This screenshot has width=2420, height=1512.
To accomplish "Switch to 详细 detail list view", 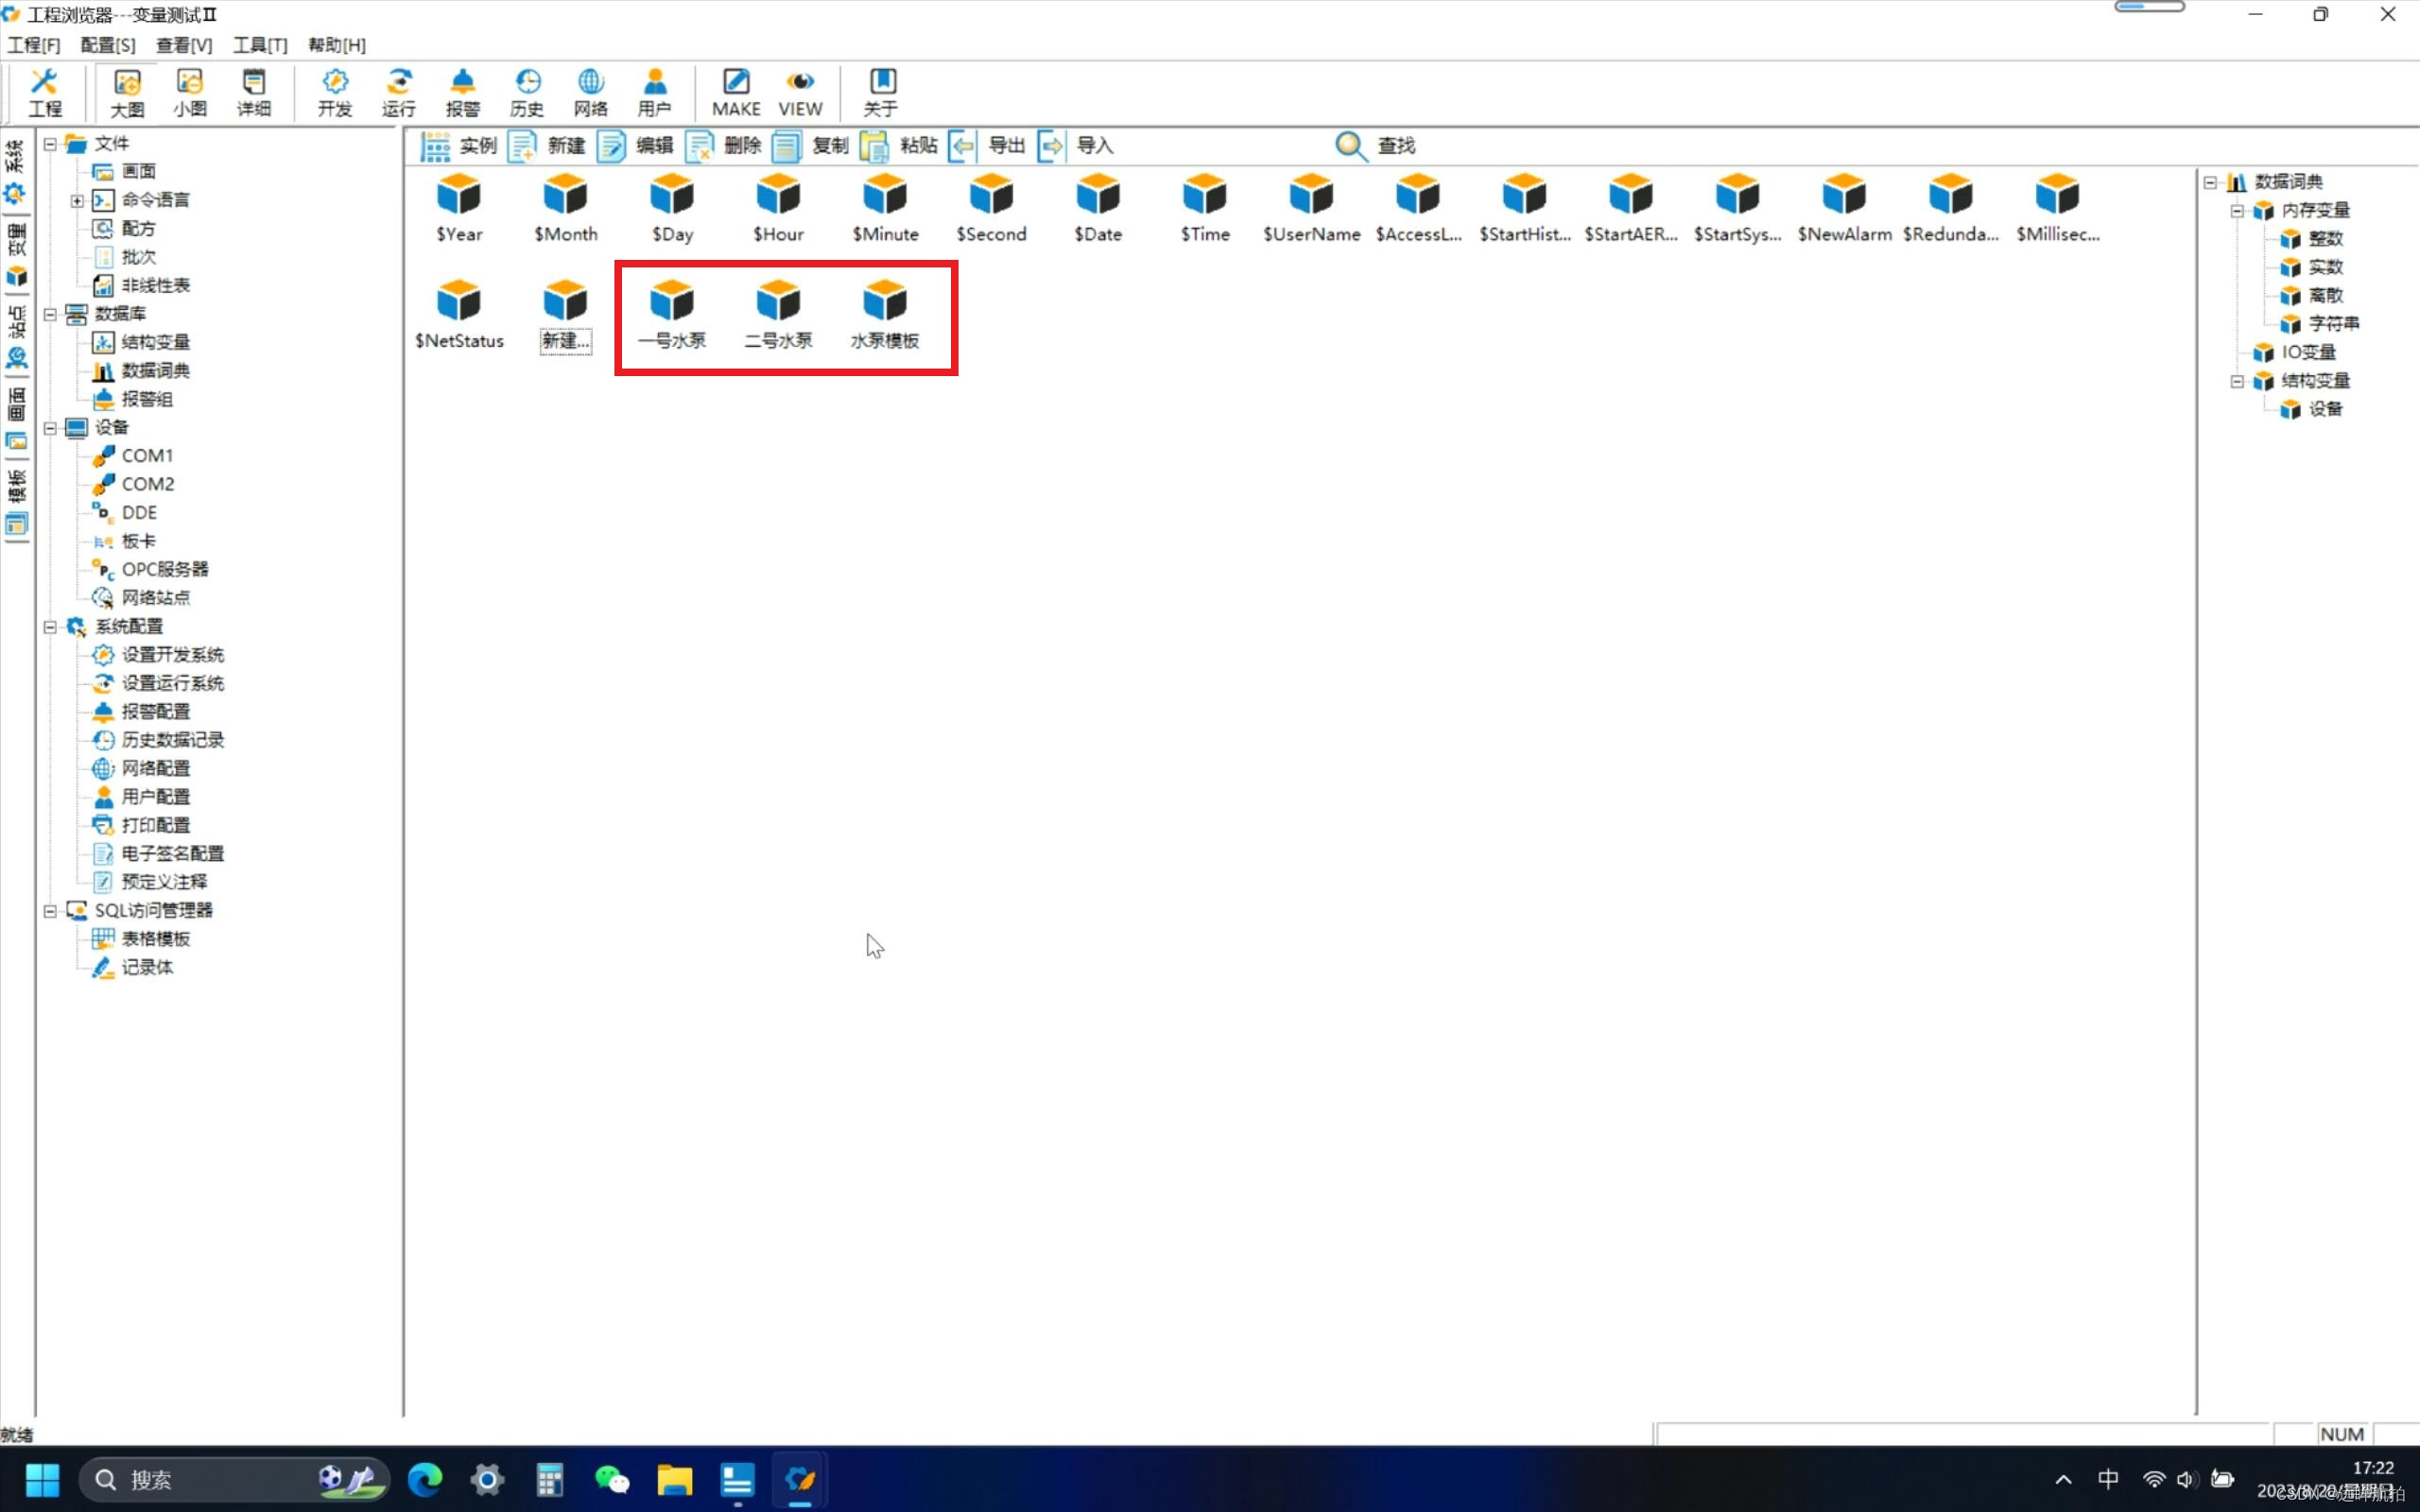I will point(254,92).
